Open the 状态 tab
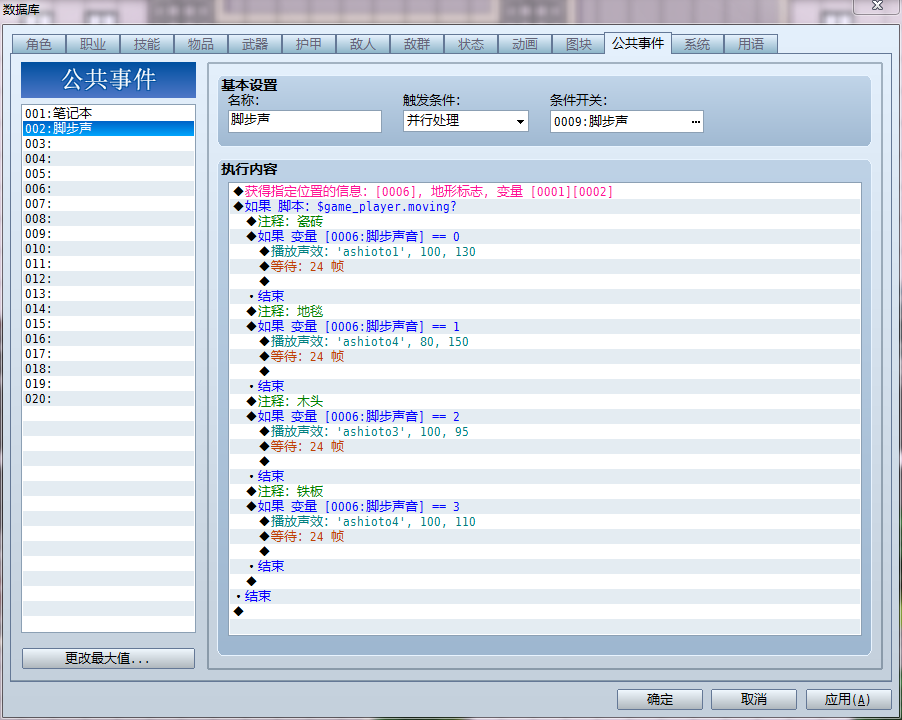 point(471,44)
